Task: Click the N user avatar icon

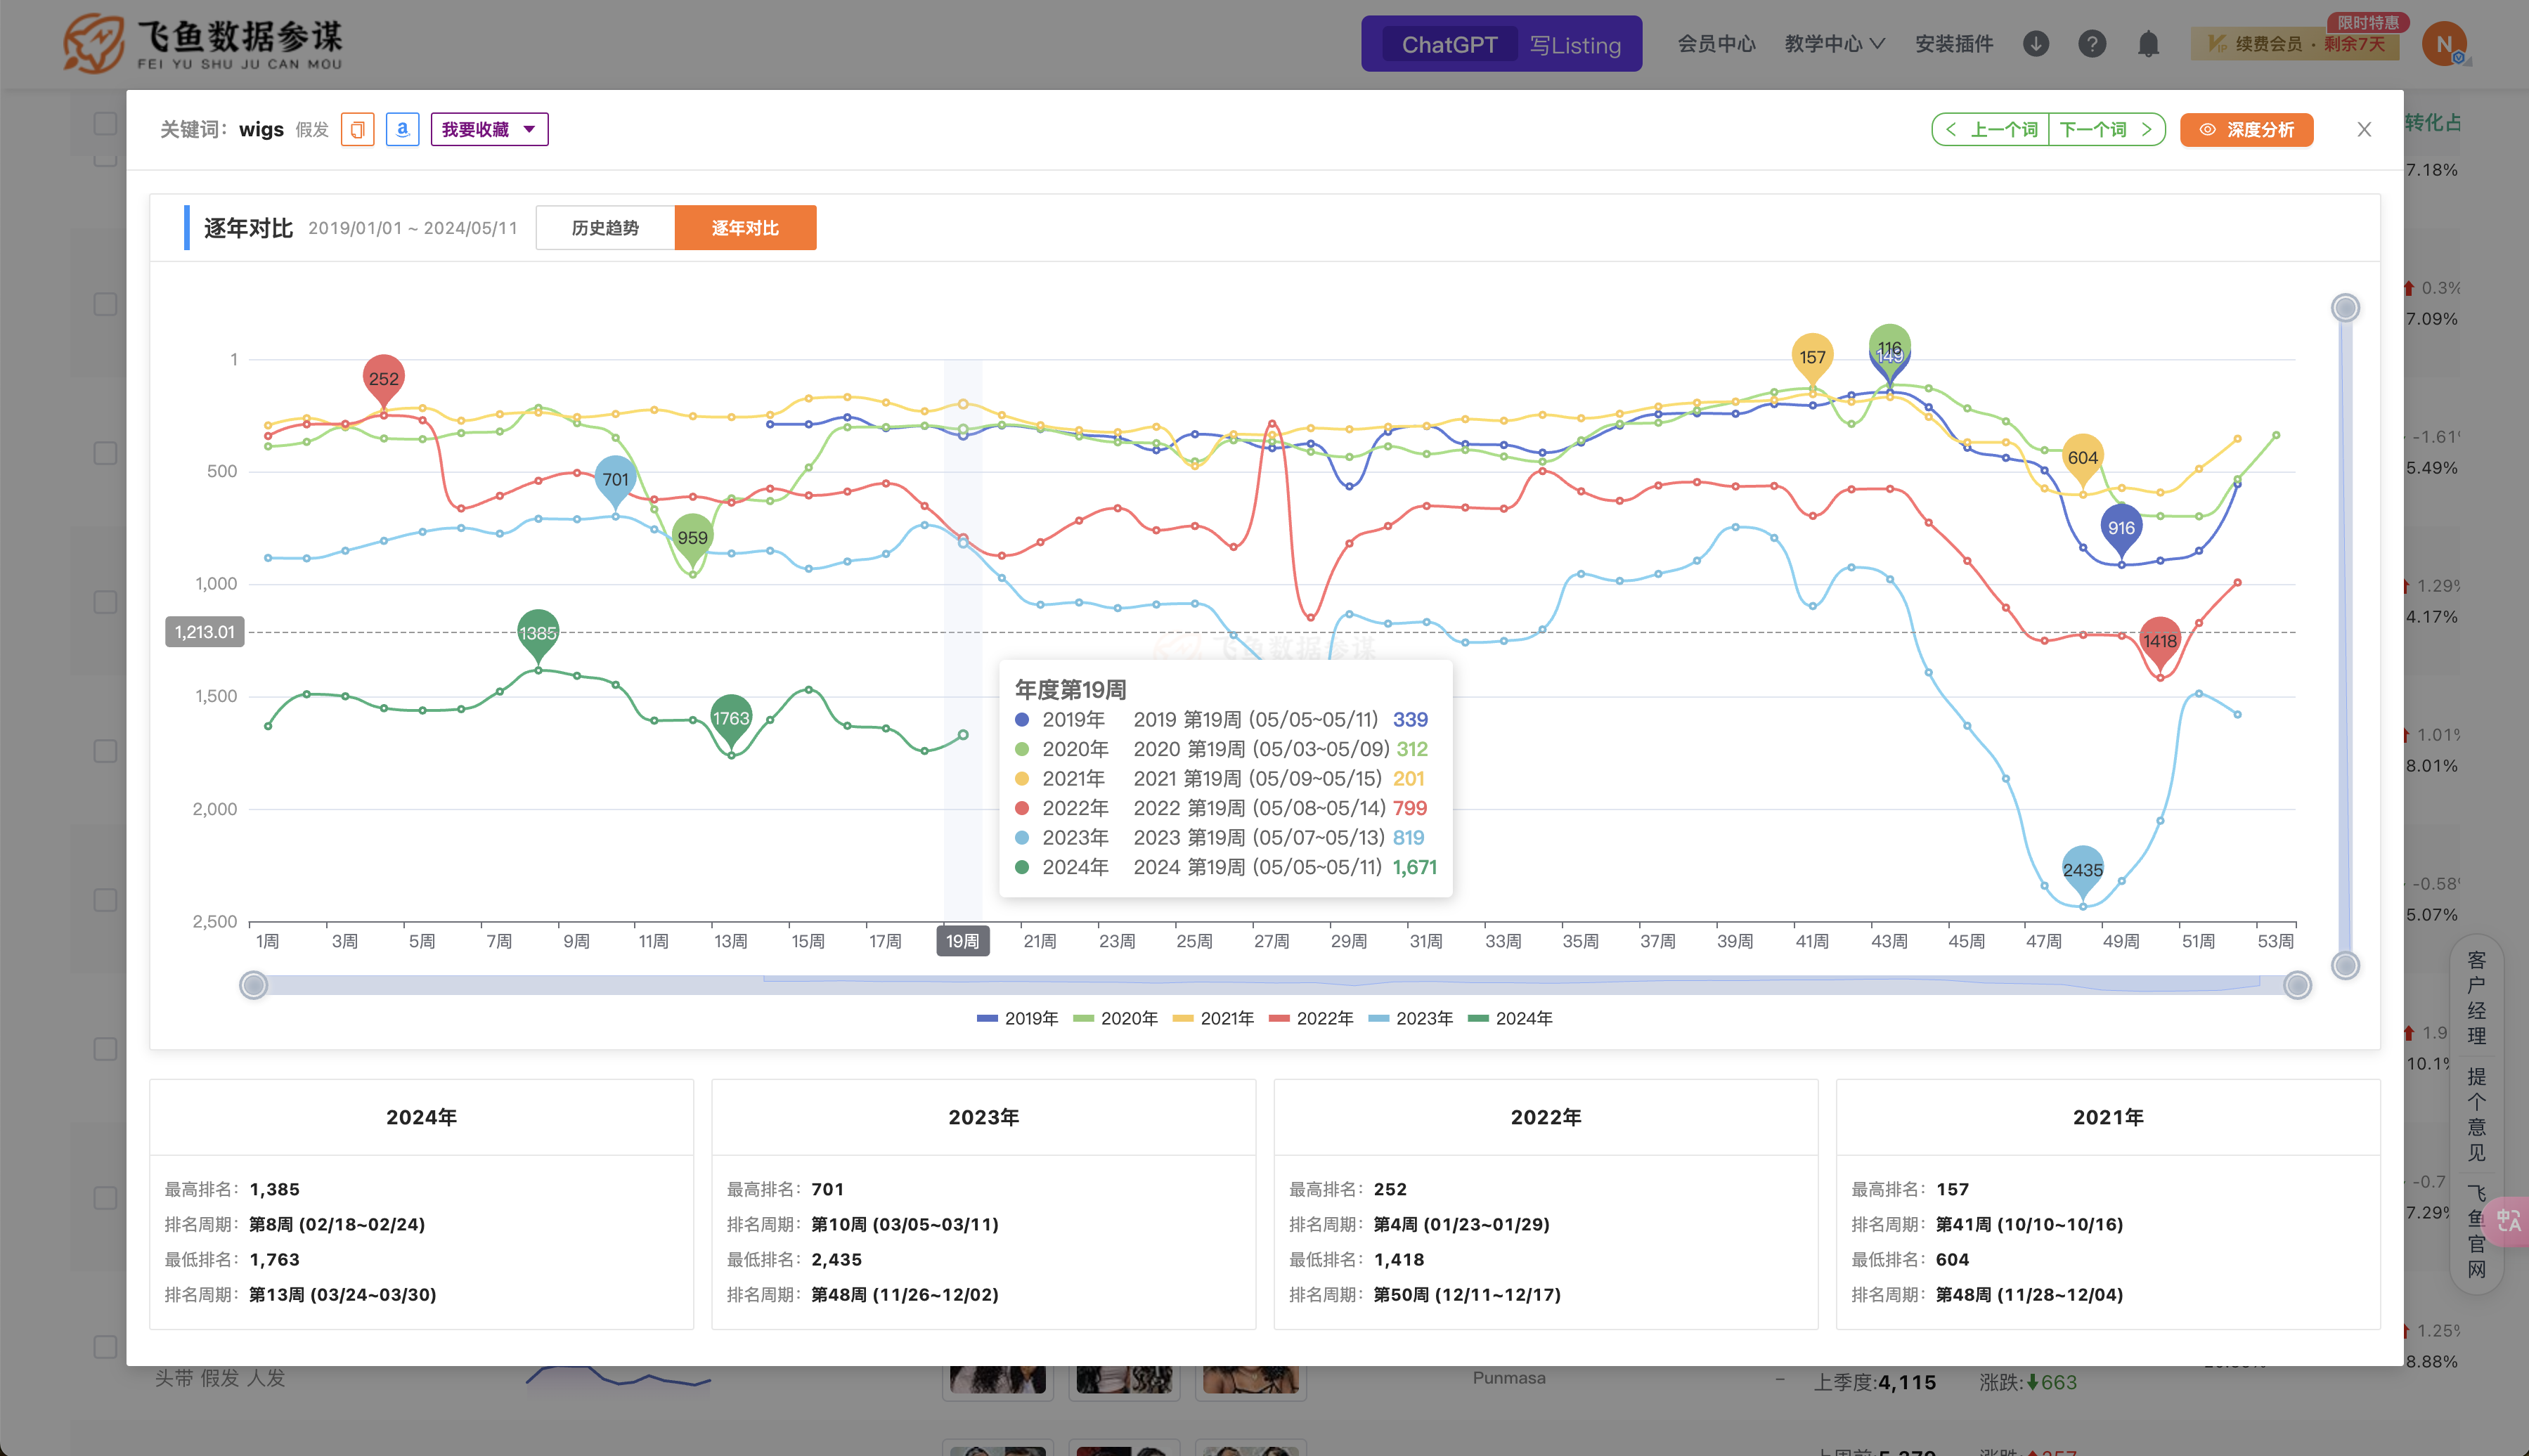Action: click(2444, 43)
